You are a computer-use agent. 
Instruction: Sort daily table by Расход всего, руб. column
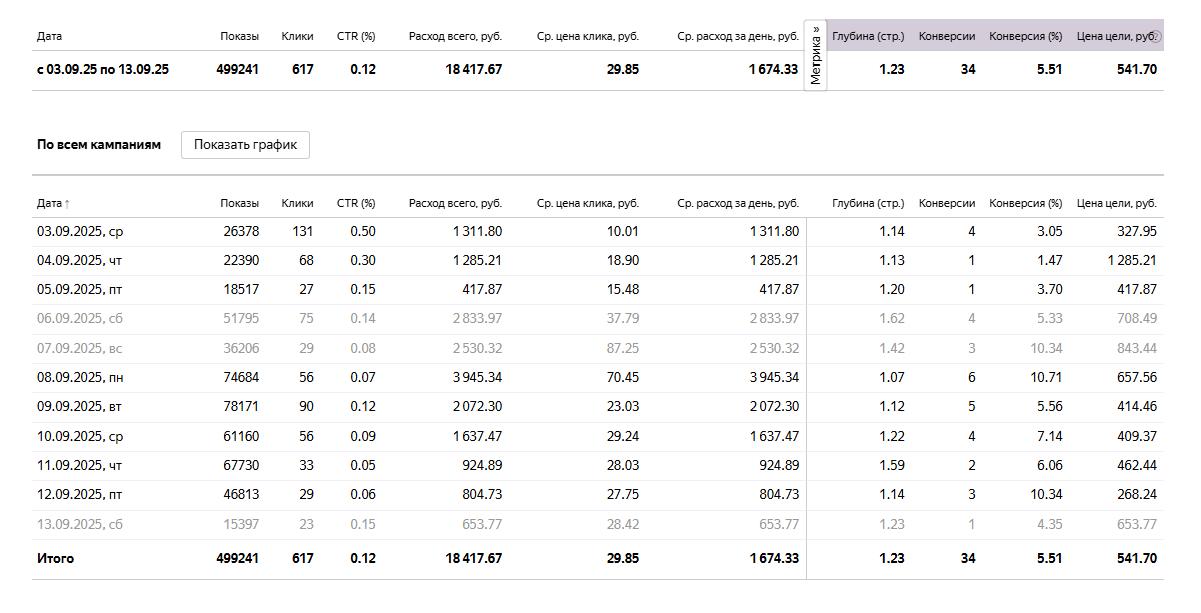[455, 203]
